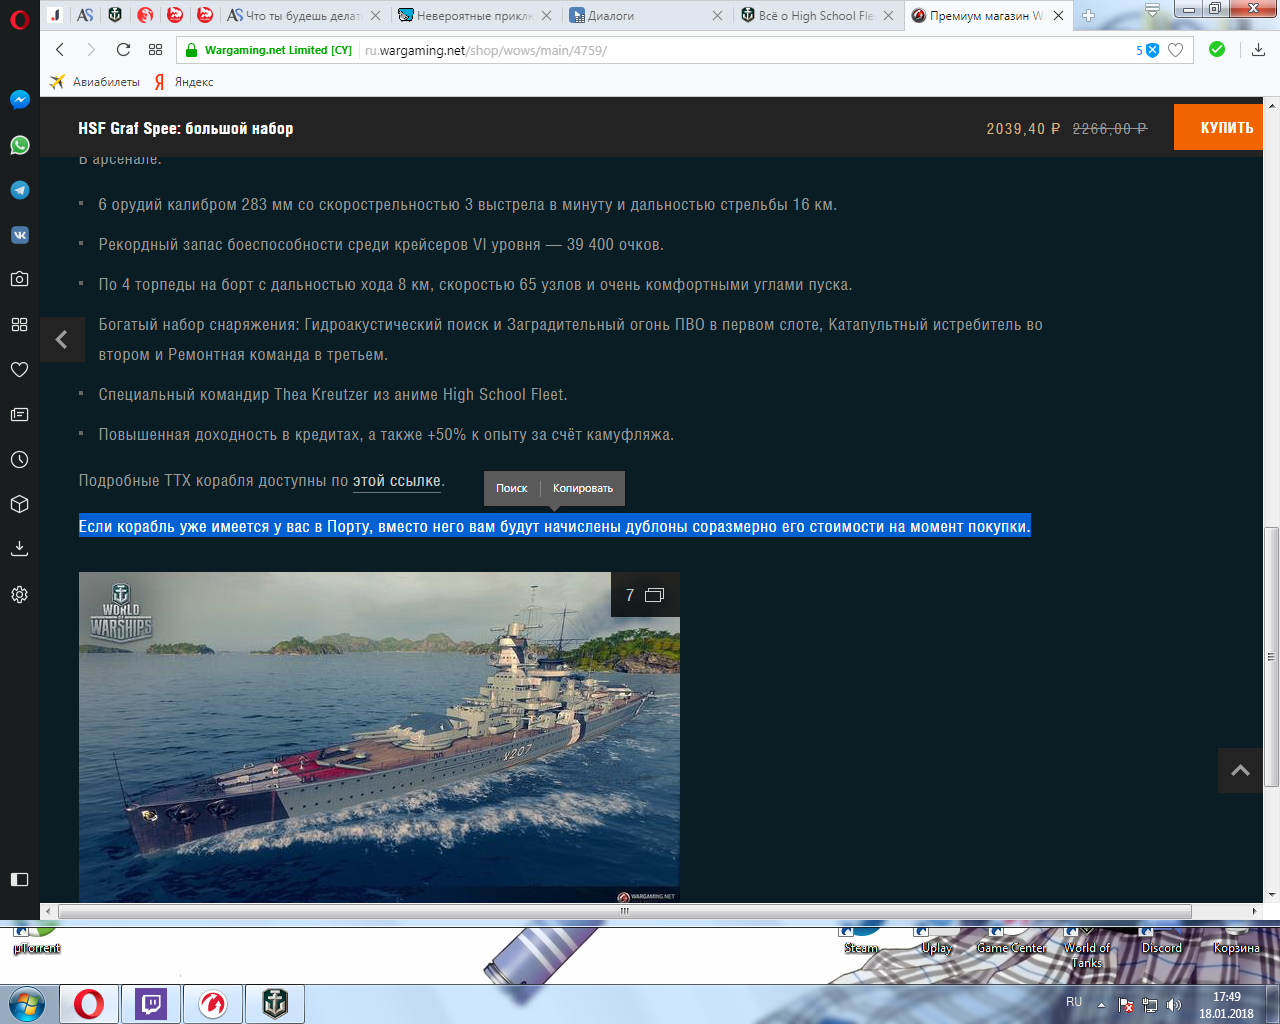Toggle the sidebar panel visibility button
The image size is (1280, 1024).
(19, 879)
